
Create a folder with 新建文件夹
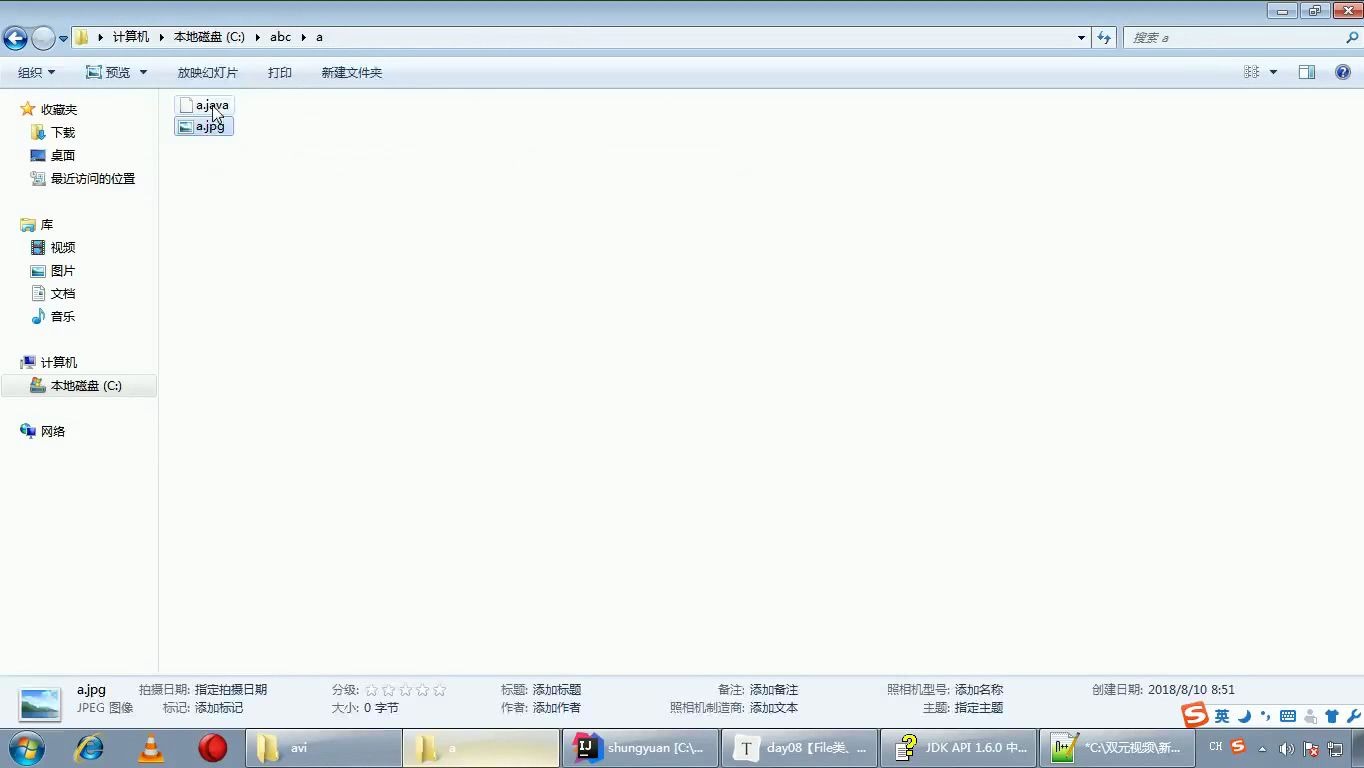coord(351,72)
